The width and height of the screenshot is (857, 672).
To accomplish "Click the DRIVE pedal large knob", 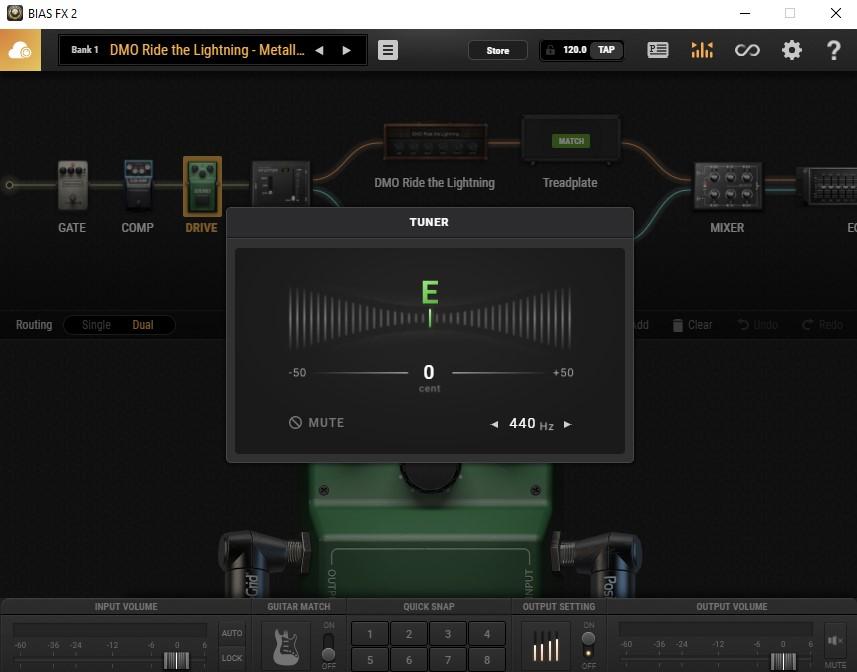I will pos(430,477).
